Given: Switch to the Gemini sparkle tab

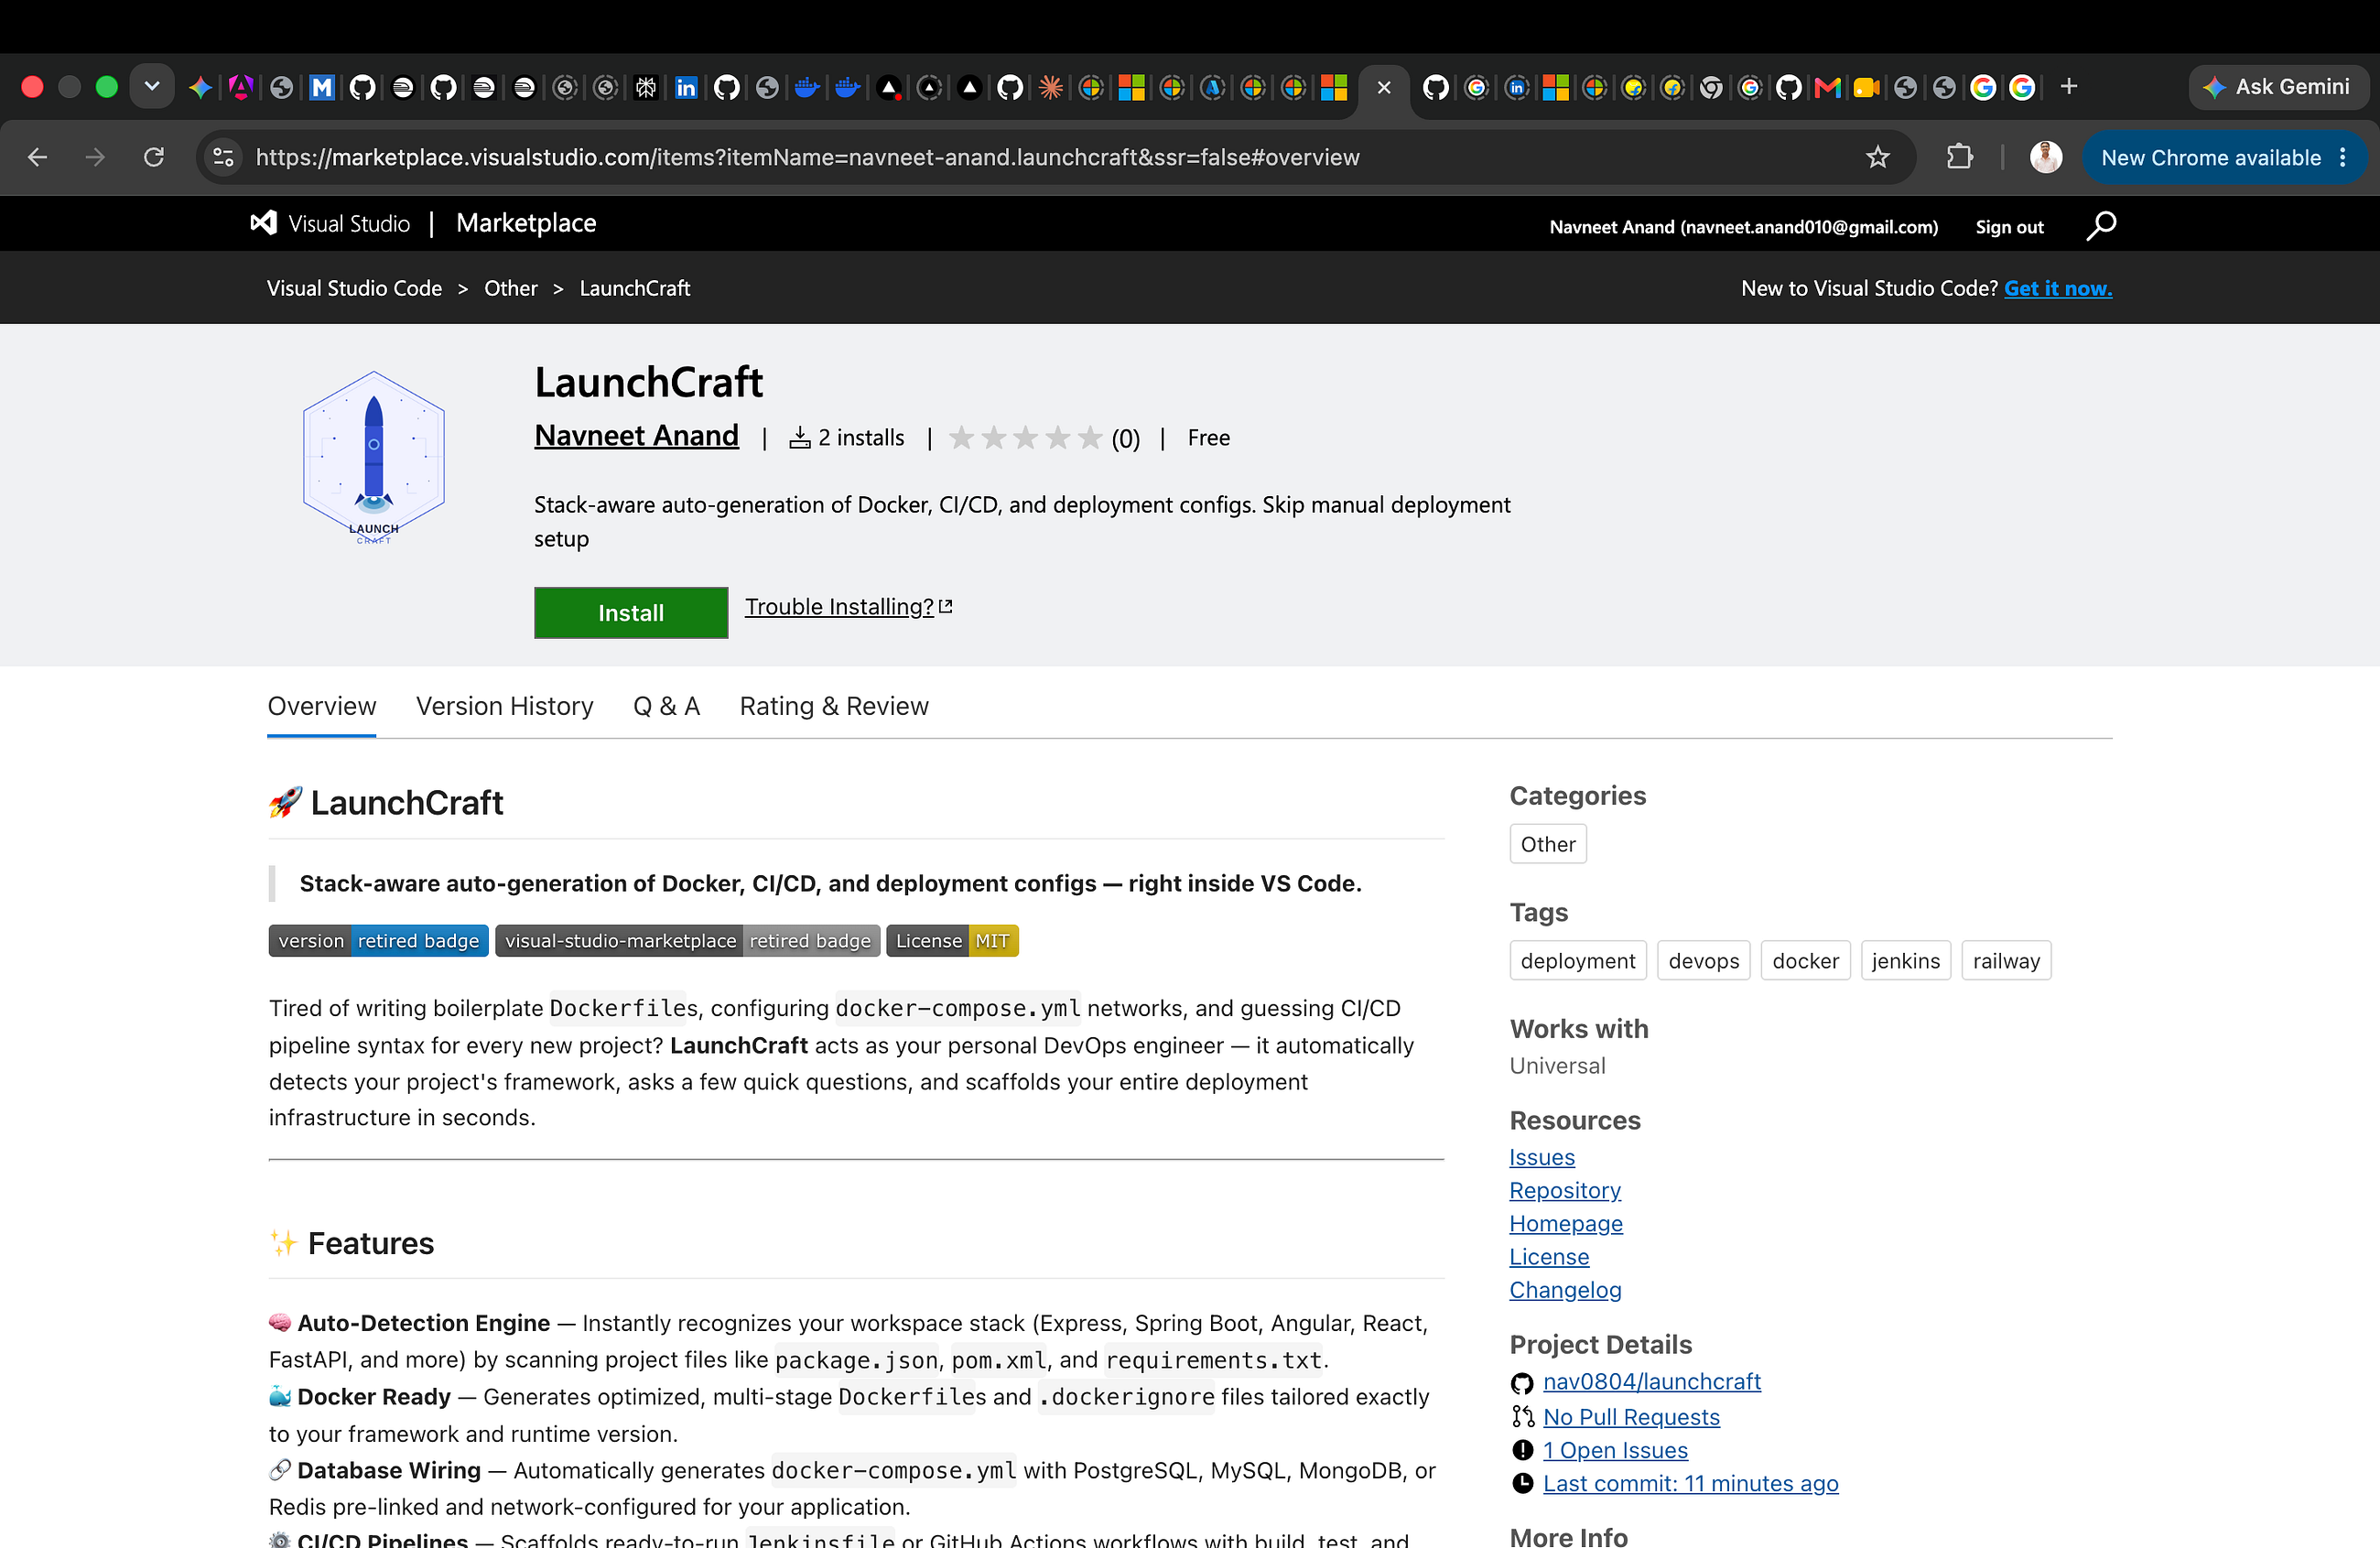Looking at the screenshot, I should pos(200,88).
